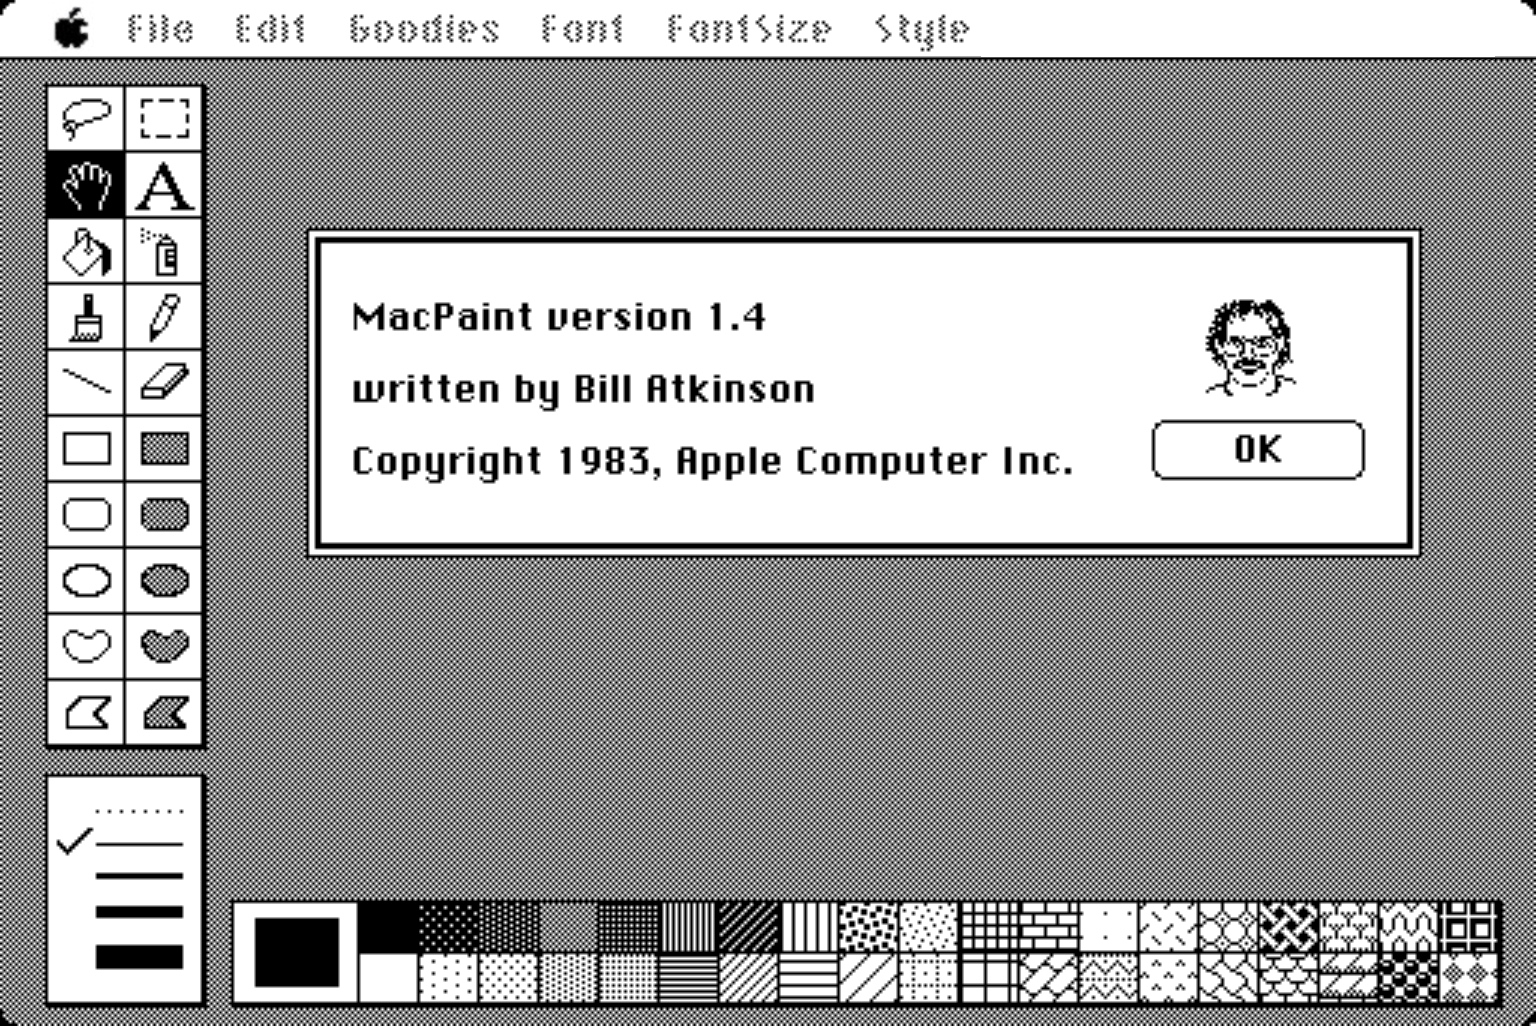Open the Goodies menu
The height and width of the screenshot is (1026, 1536).
click(424, 29)
